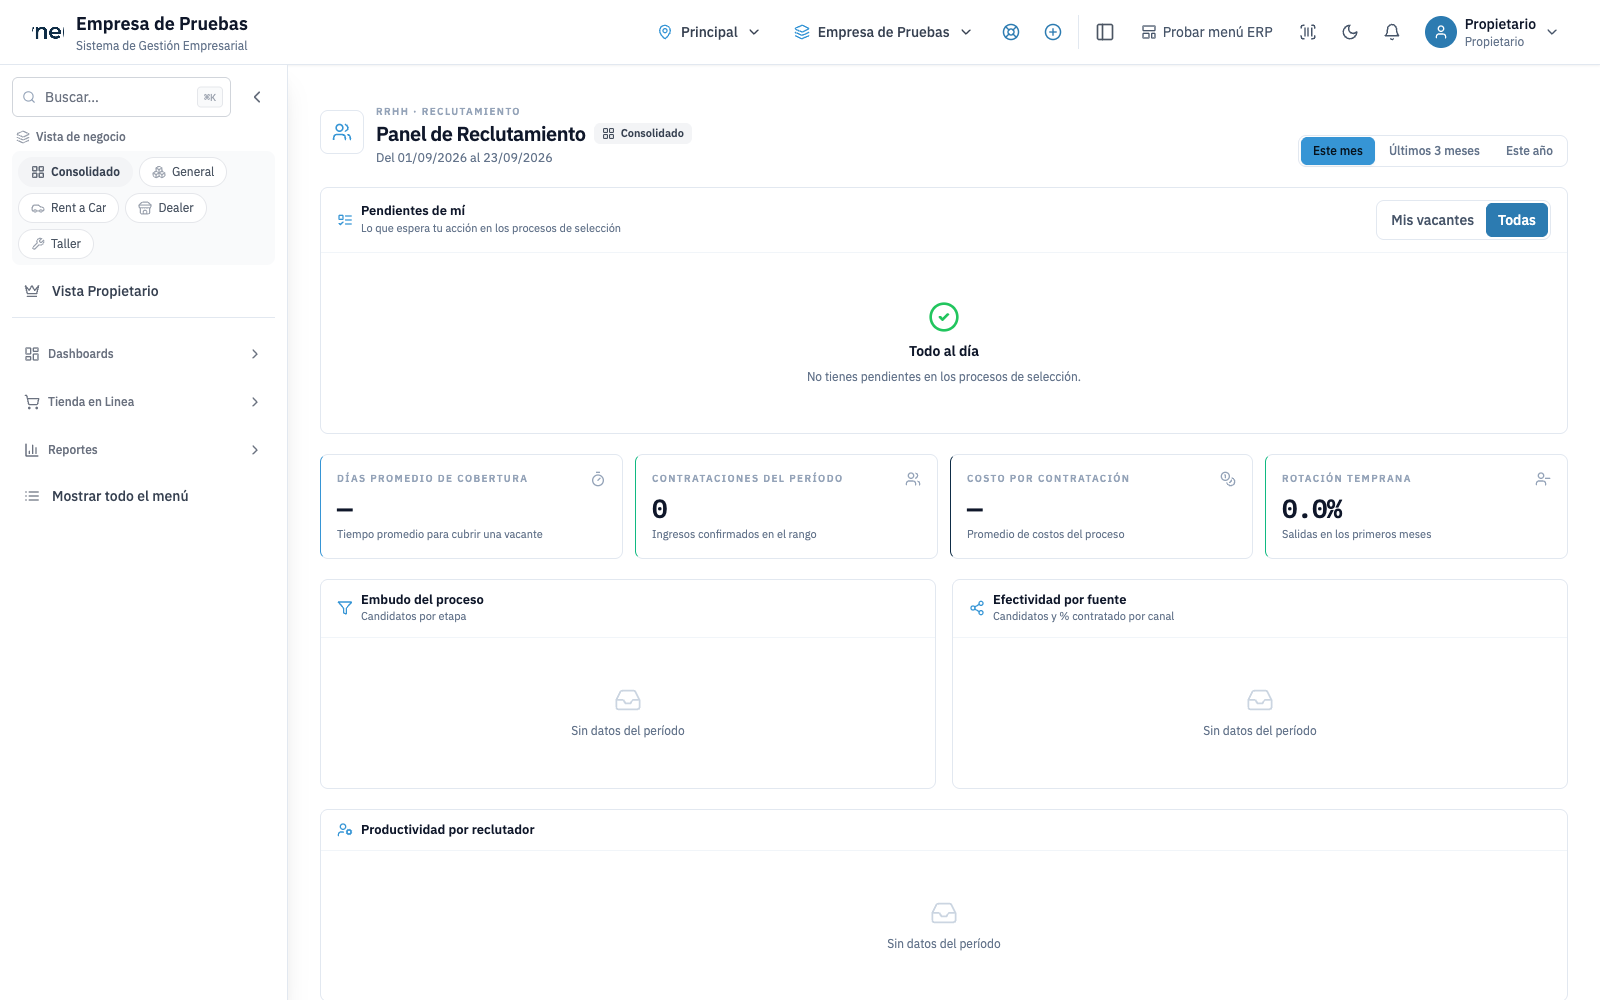Screen dimensions: 1600x1000
Task: Switch to Este mes period tab
Action: pyautogui.click(x=1338, y=151)
